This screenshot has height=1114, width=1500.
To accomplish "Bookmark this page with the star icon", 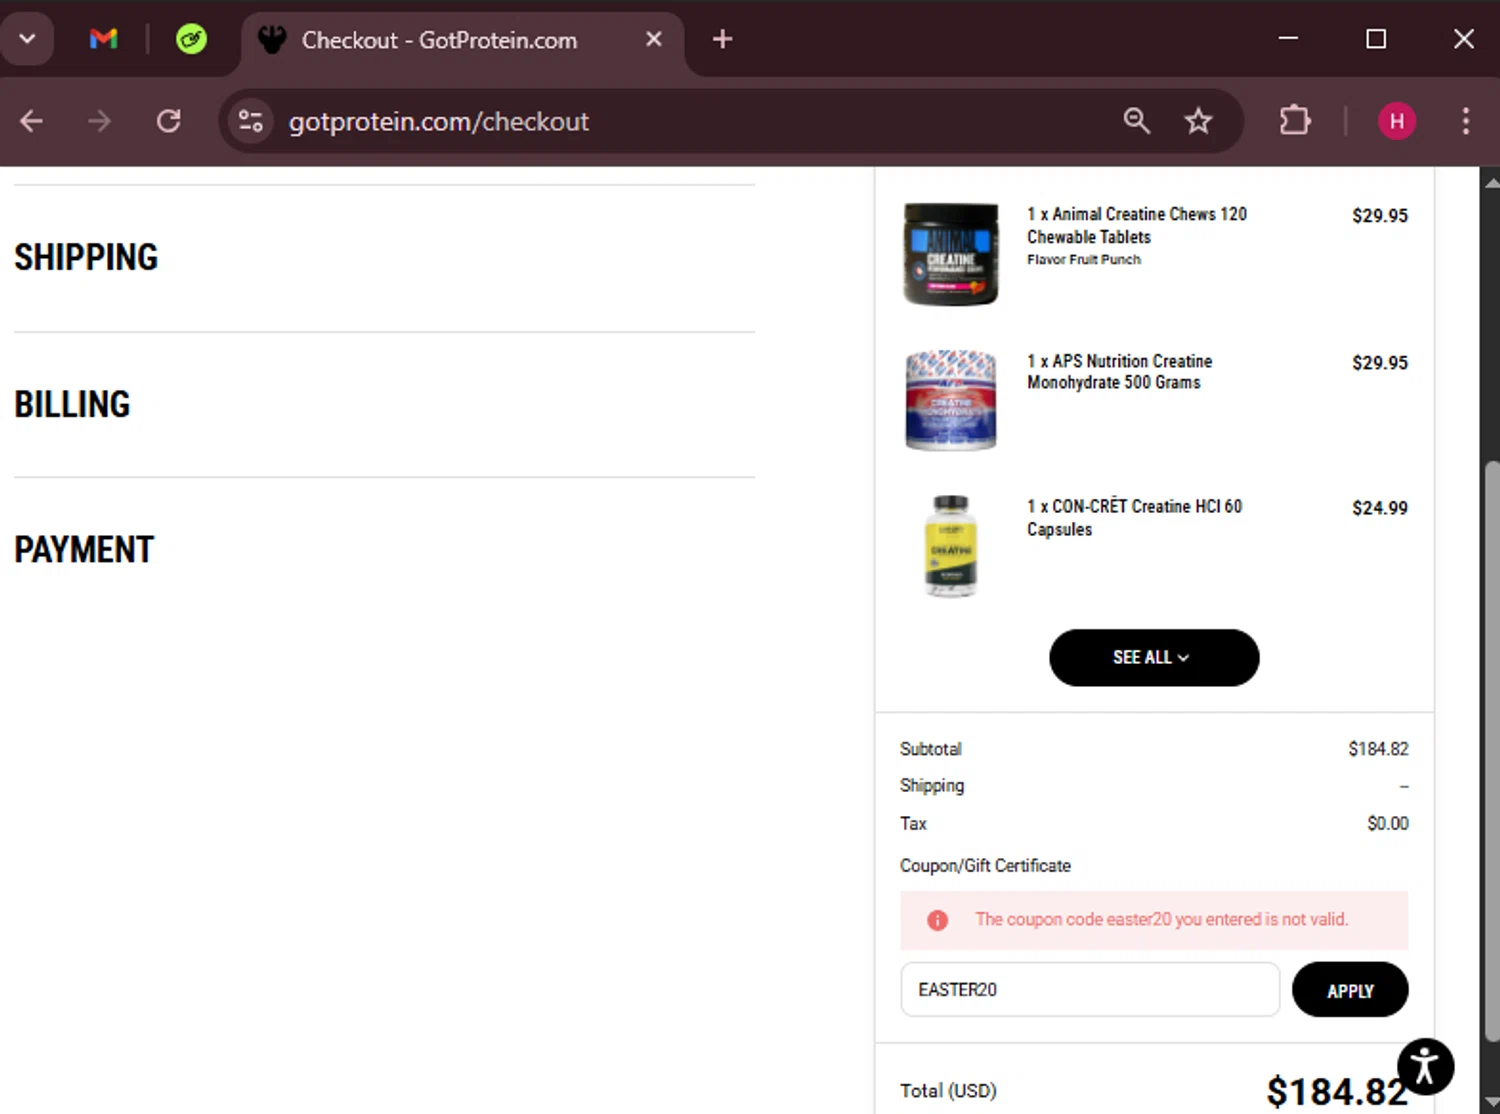I will coord(1198,121).
